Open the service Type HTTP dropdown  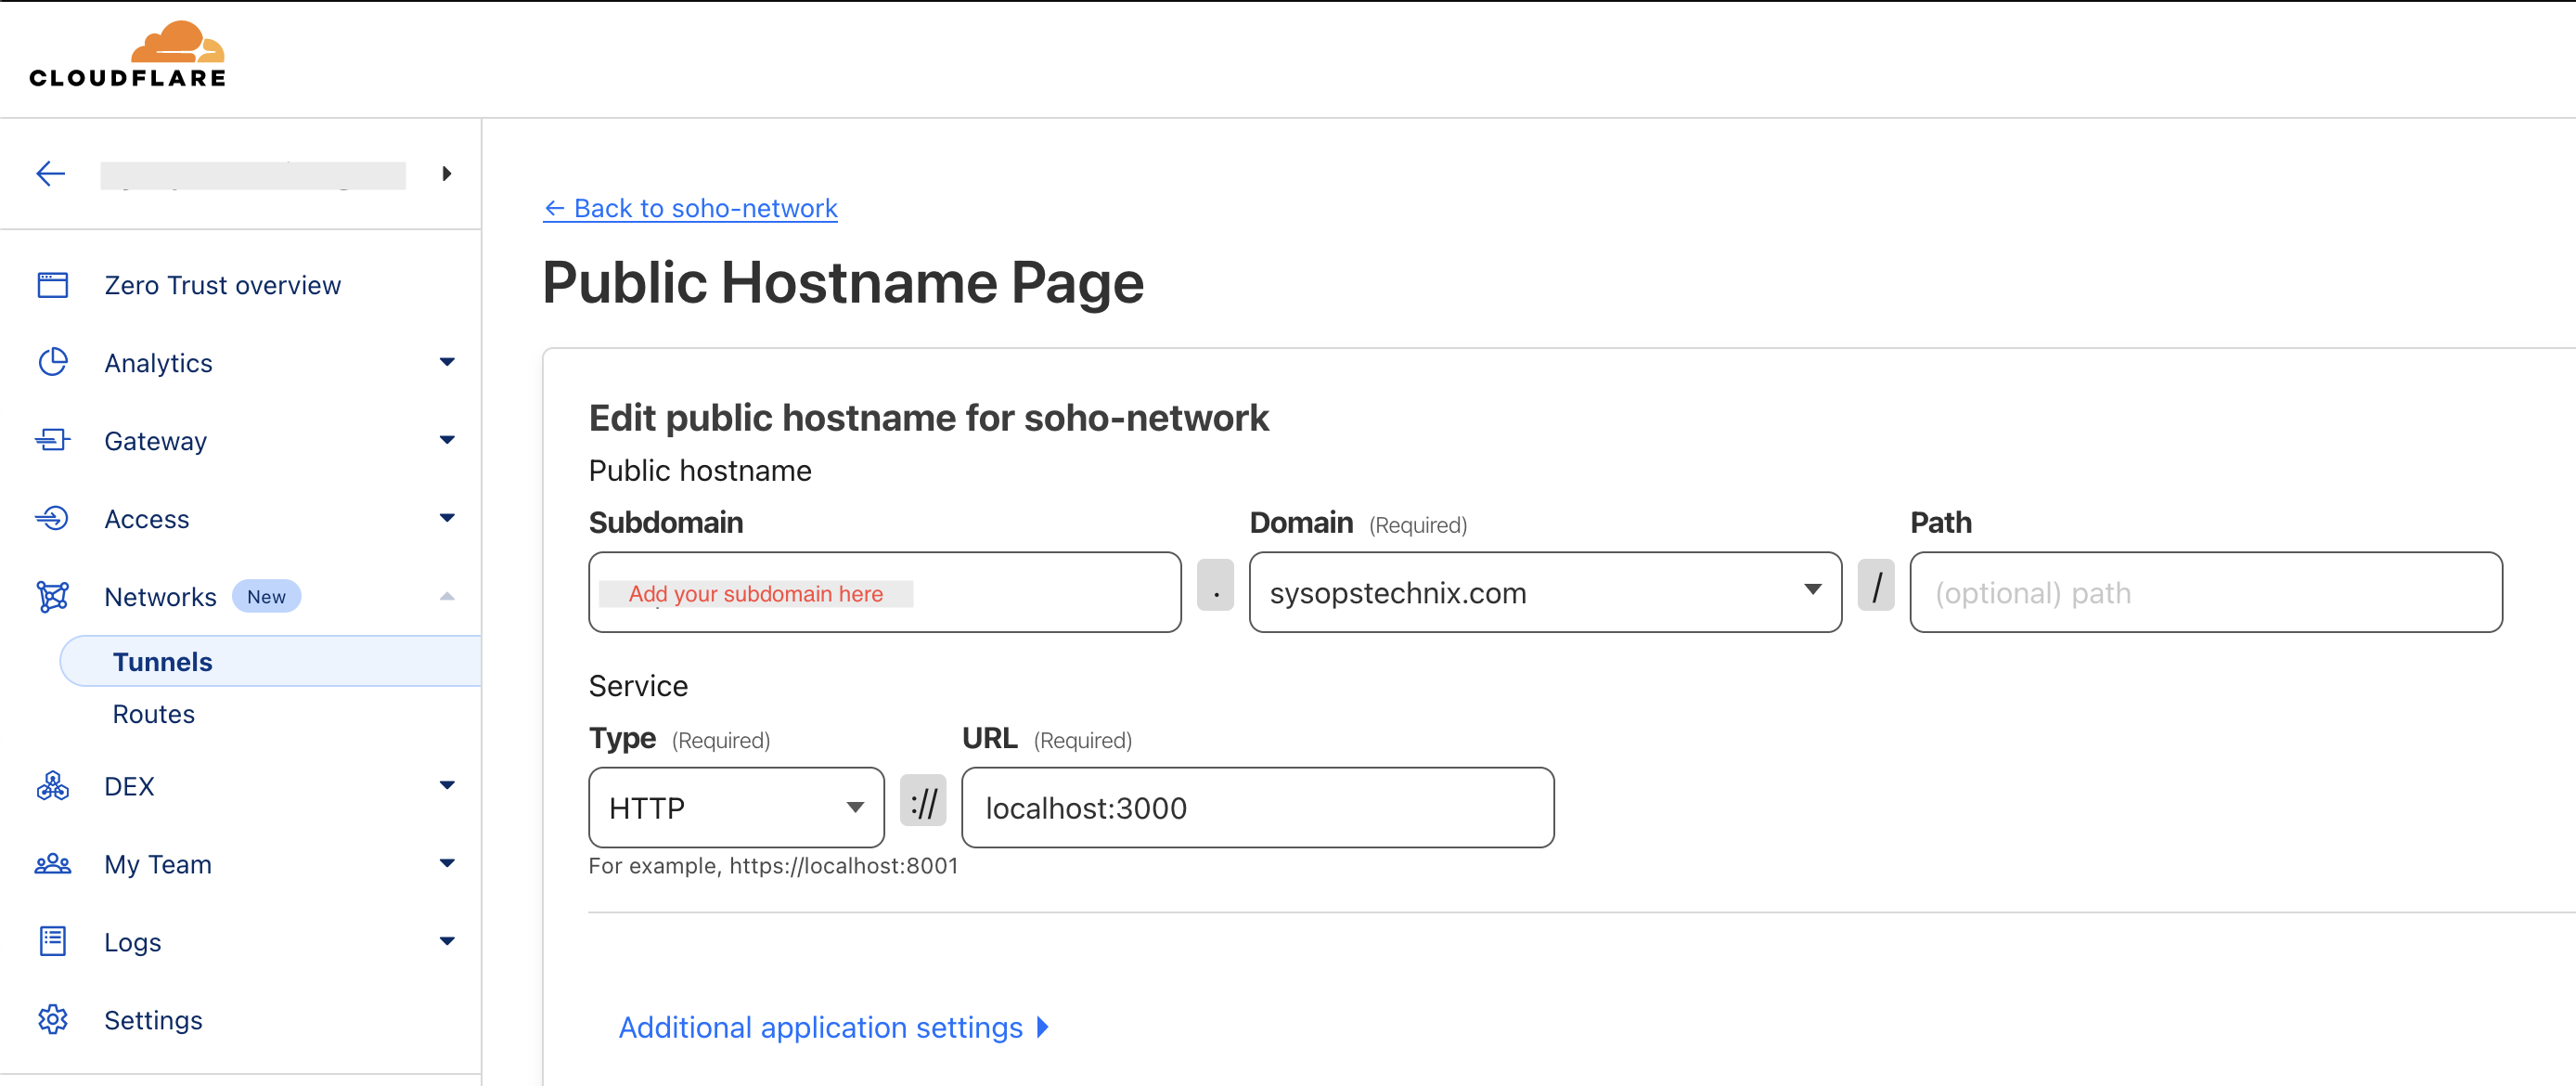tap(736, 807)
